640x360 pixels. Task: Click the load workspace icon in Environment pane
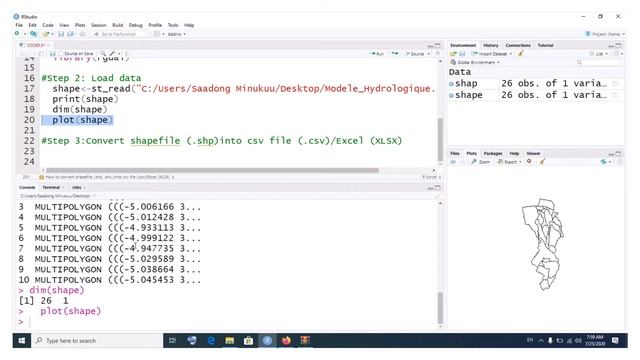[x=453, y=53]
